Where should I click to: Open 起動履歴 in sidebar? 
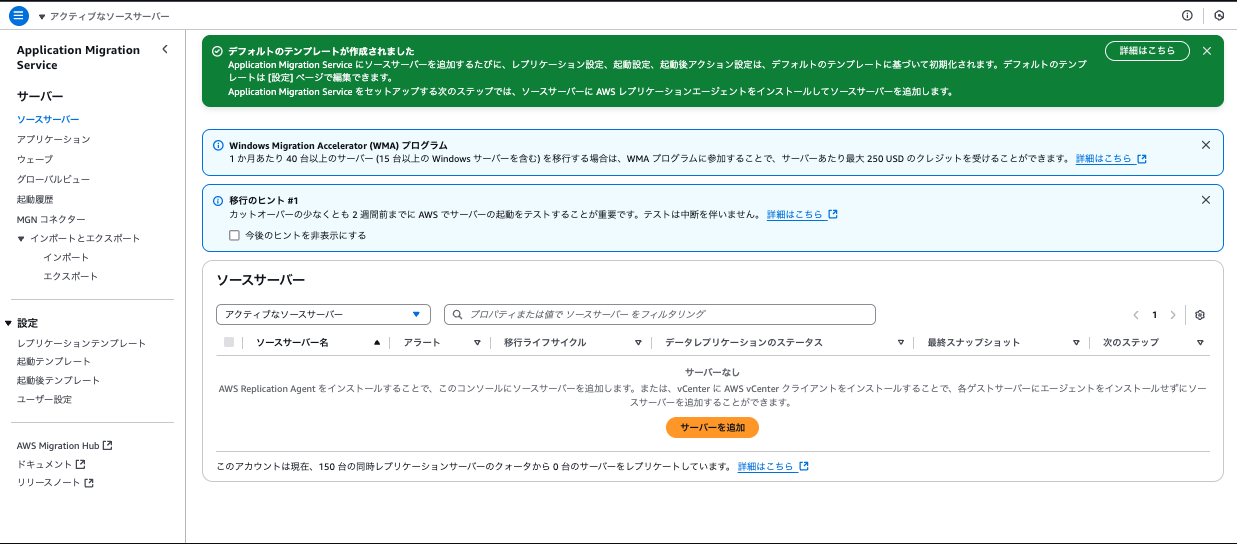click(35, 200)
